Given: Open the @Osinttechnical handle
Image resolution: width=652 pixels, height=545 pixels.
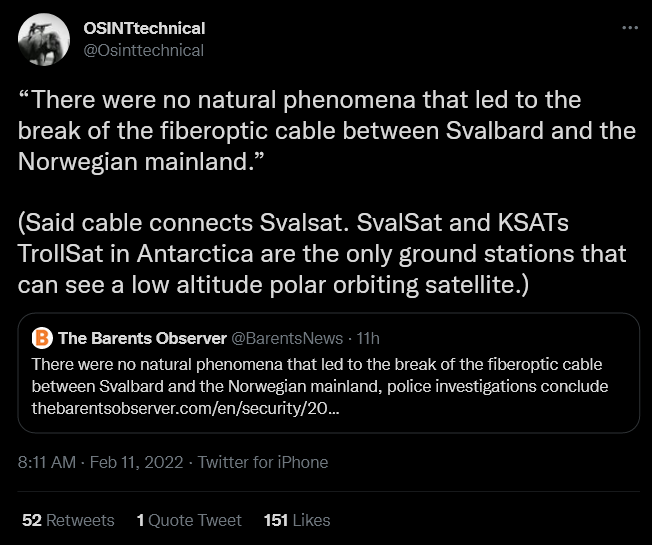Looking at the screenshot, I should [143, 50].
